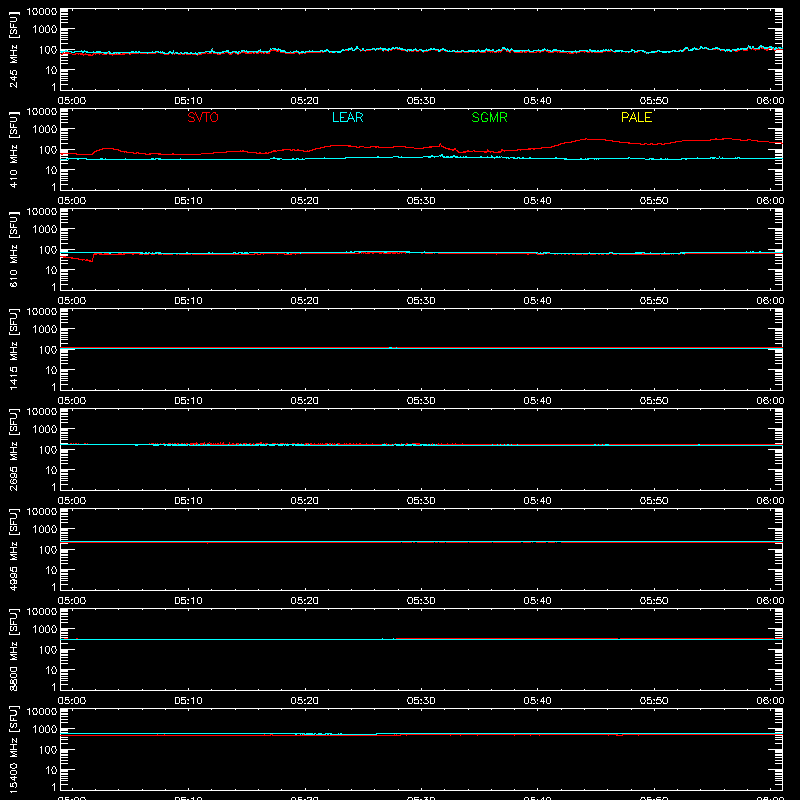Click the green SGMR legend label
Viewport: 800px width, 800px height.
(489, 117)
